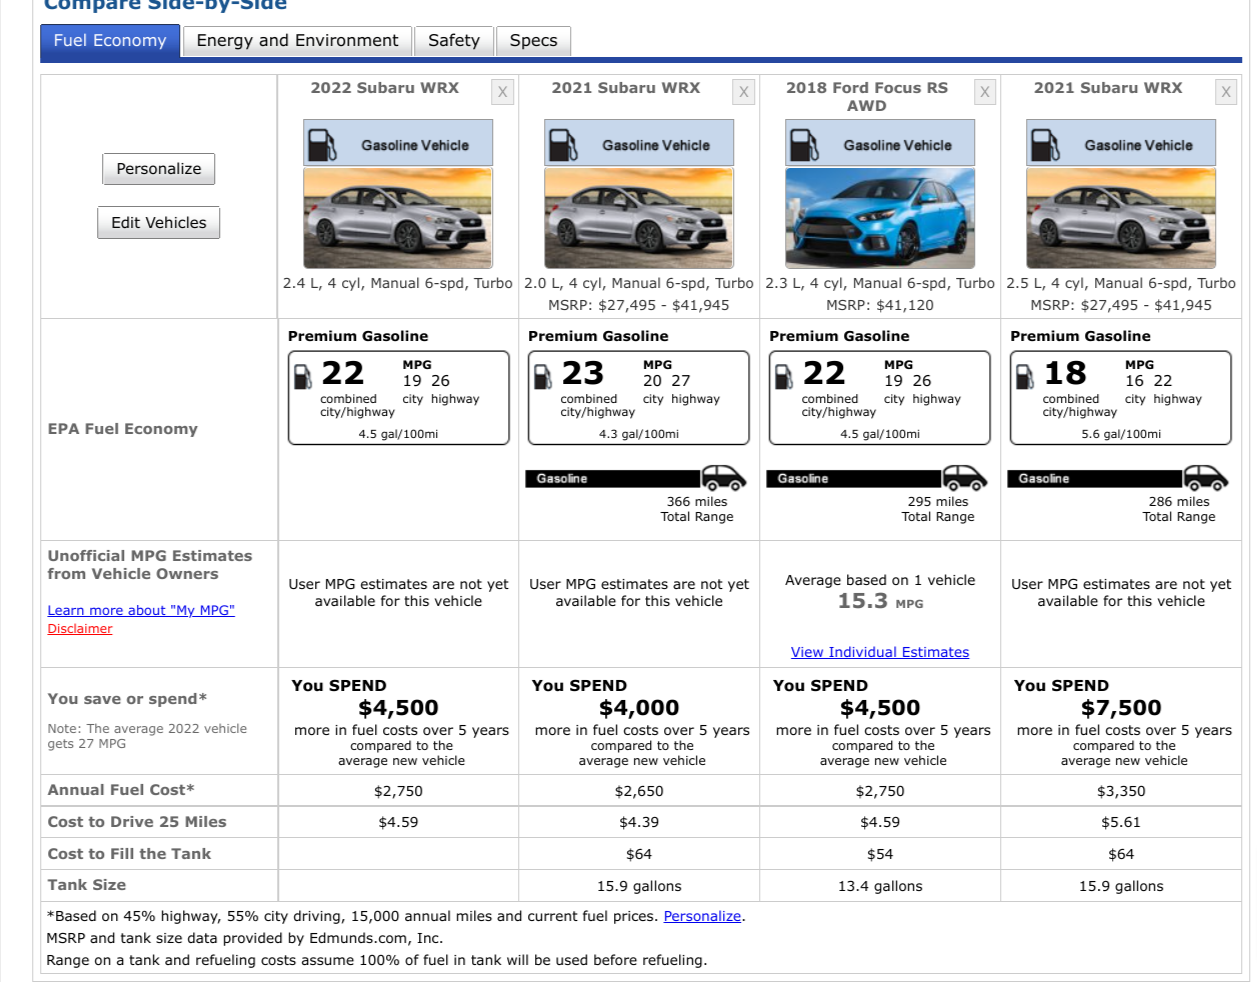1257x982 pixels.
Task: Click the blue Ford Focus RS photo
Action: [x=880, y=218]
